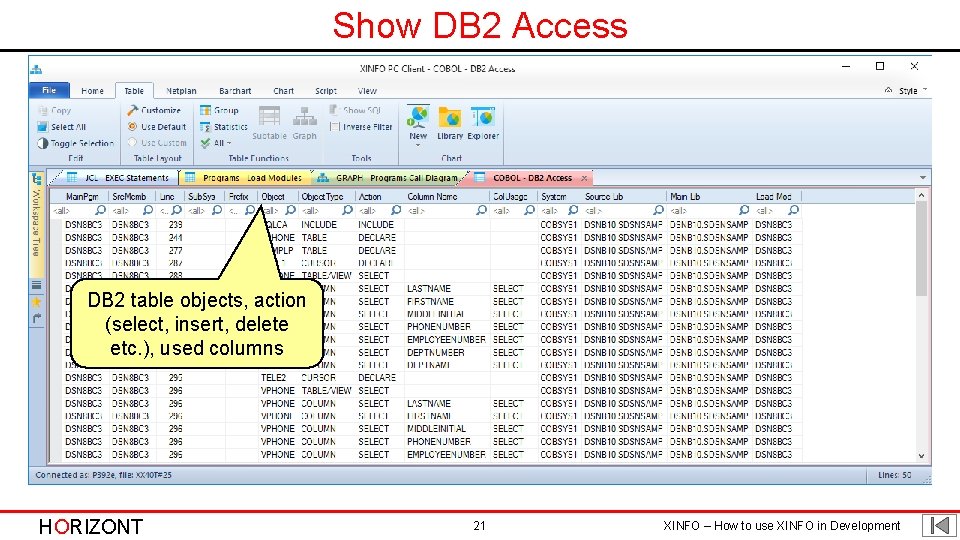
Task: Open the GRAPH Programs Call Diagram tab
Action: (388, 178)
